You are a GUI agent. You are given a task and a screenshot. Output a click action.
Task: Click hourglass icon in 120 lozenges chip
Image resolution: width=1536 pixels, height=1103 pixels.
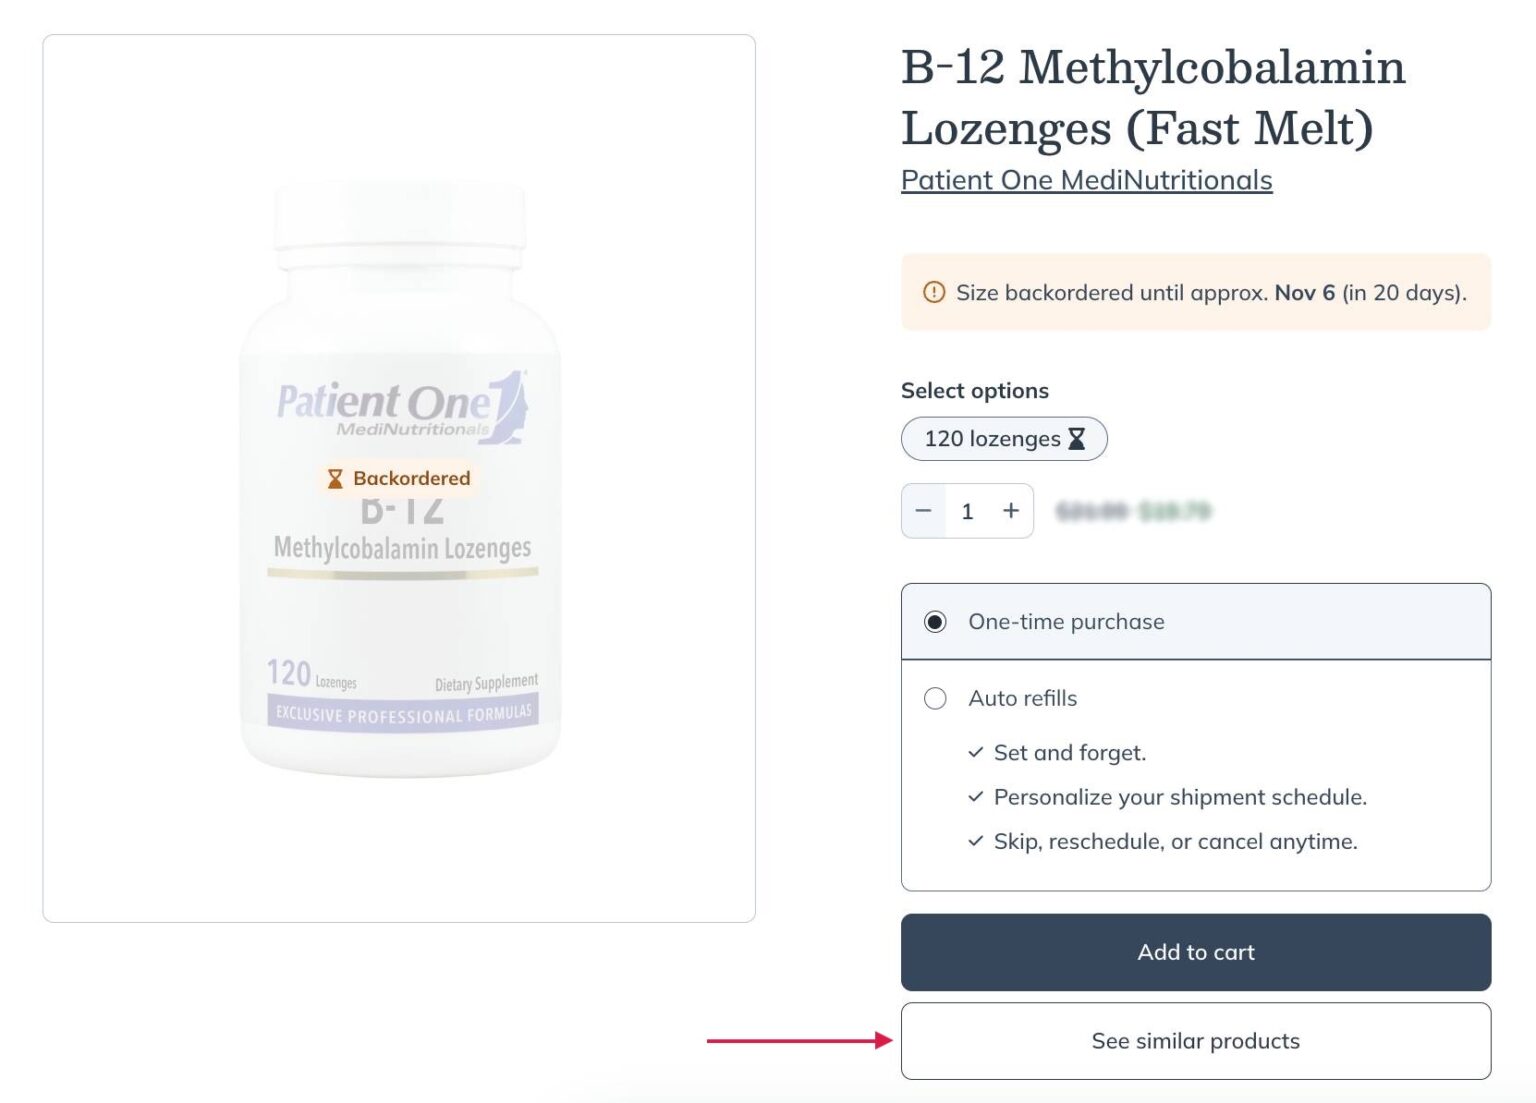[1077, 439]
